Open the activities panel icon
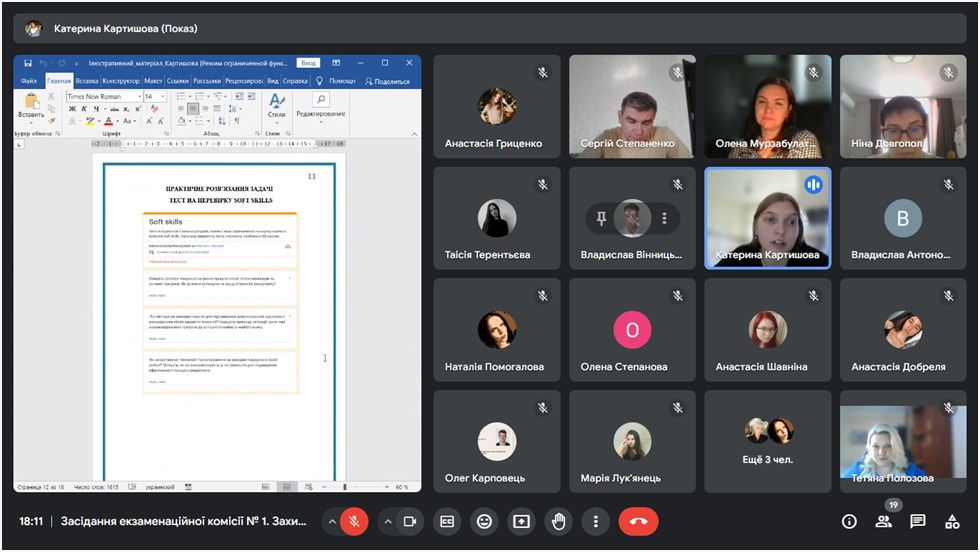Image resolution: width=980 pixels, height=552 pixels. tap(952, 521)
